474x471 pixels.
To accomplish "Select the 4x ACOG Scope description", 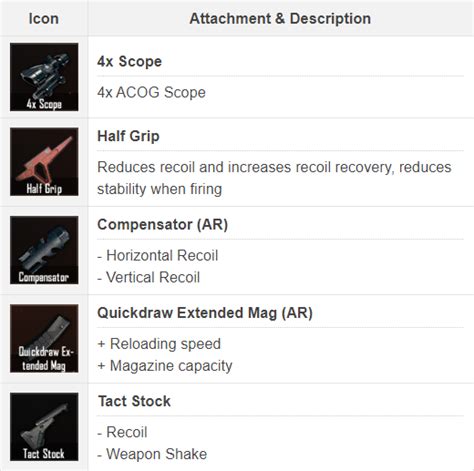I will (151, 92).
